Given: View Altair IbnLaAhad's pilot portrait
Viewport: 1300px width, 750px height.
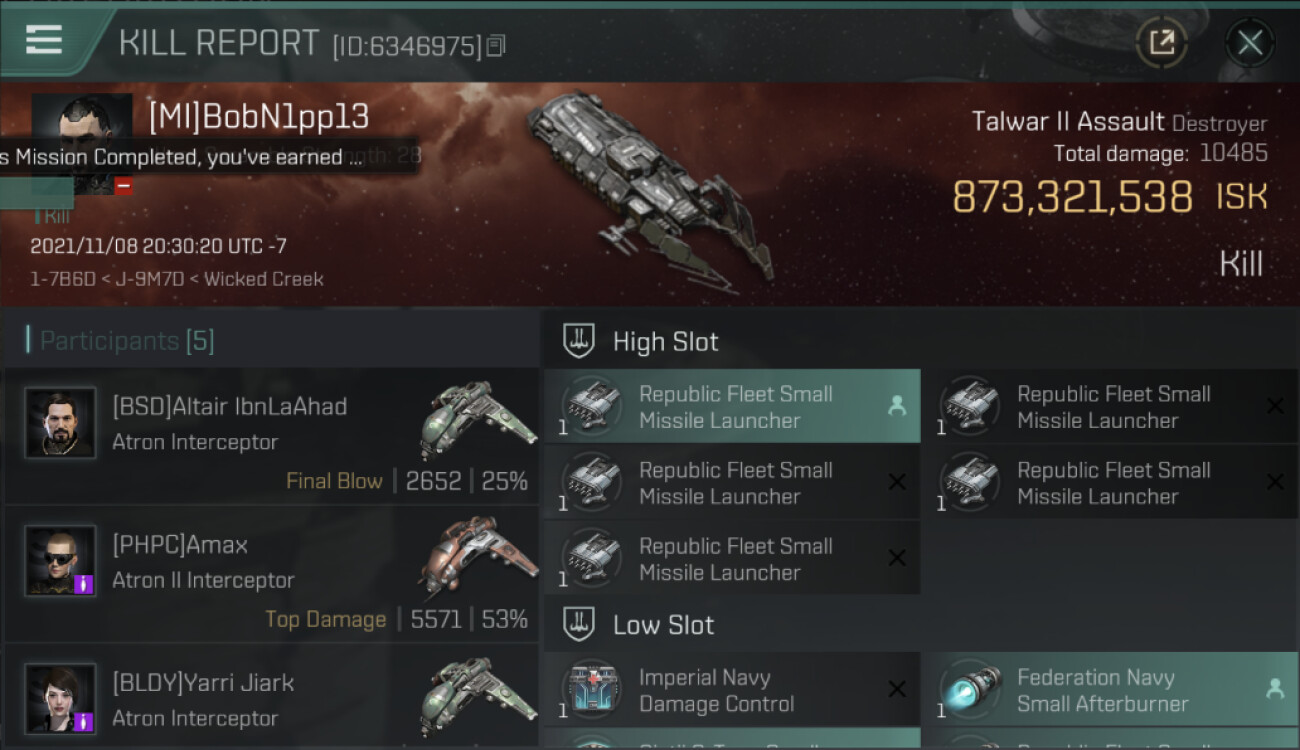Looking at the screenshot, I should pos(60,423).
